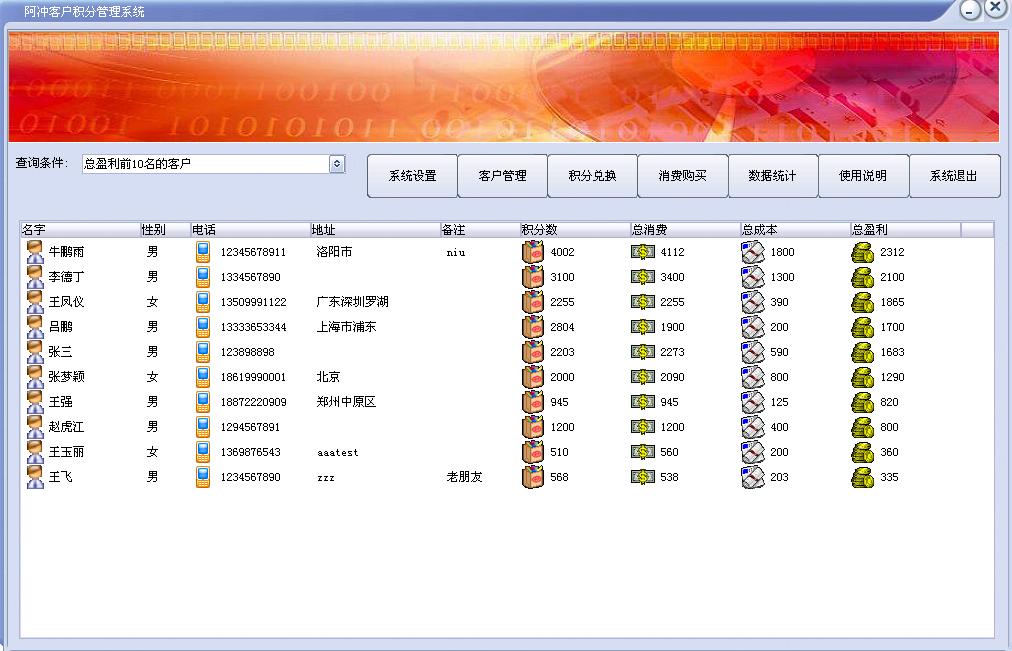Image resolution: width=1012 pixels, height=651 pixels.
Task: Open the 查询条件 dropdown arrow
Action: (337, 163)
